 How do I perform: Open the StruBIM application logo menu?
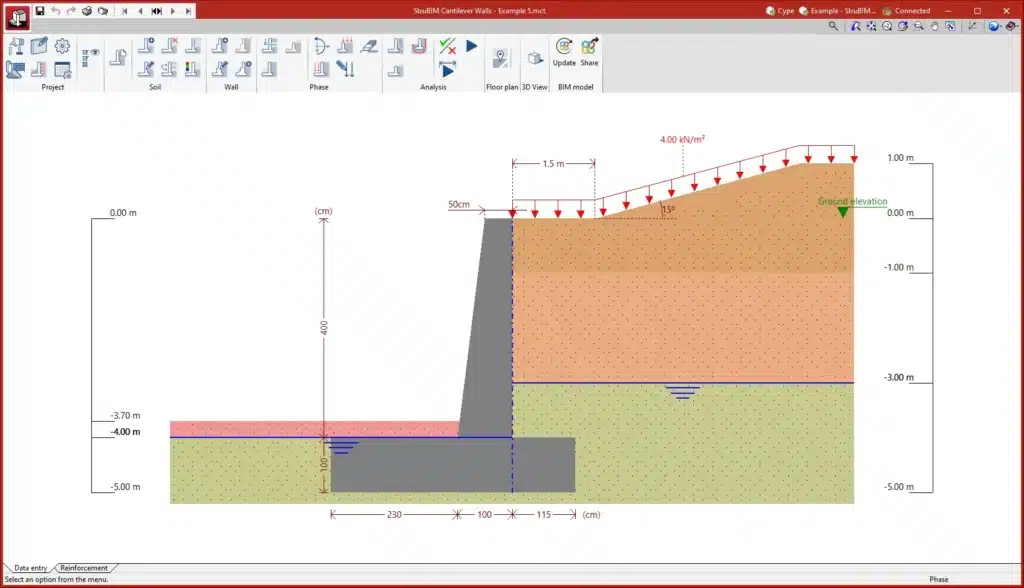point(17,17)
